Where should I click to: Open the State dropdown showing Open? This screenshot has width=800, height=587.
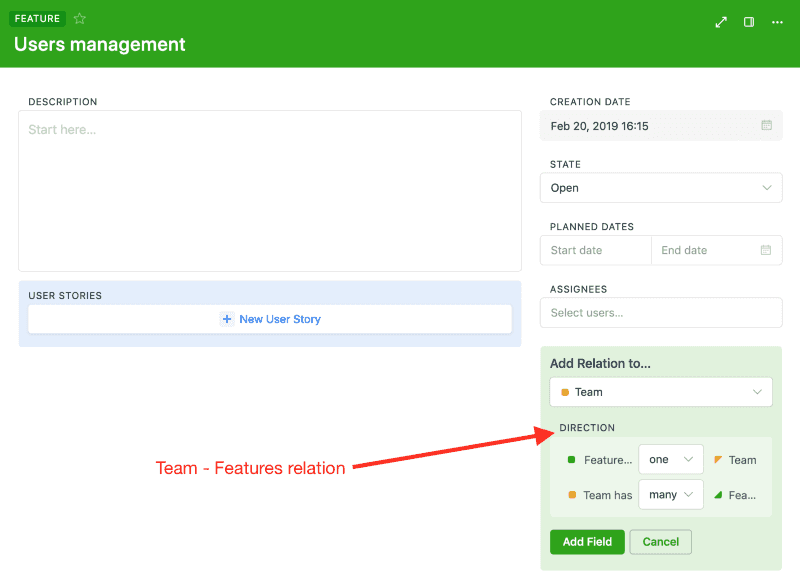pyautogui.click(x=660, y=188)
